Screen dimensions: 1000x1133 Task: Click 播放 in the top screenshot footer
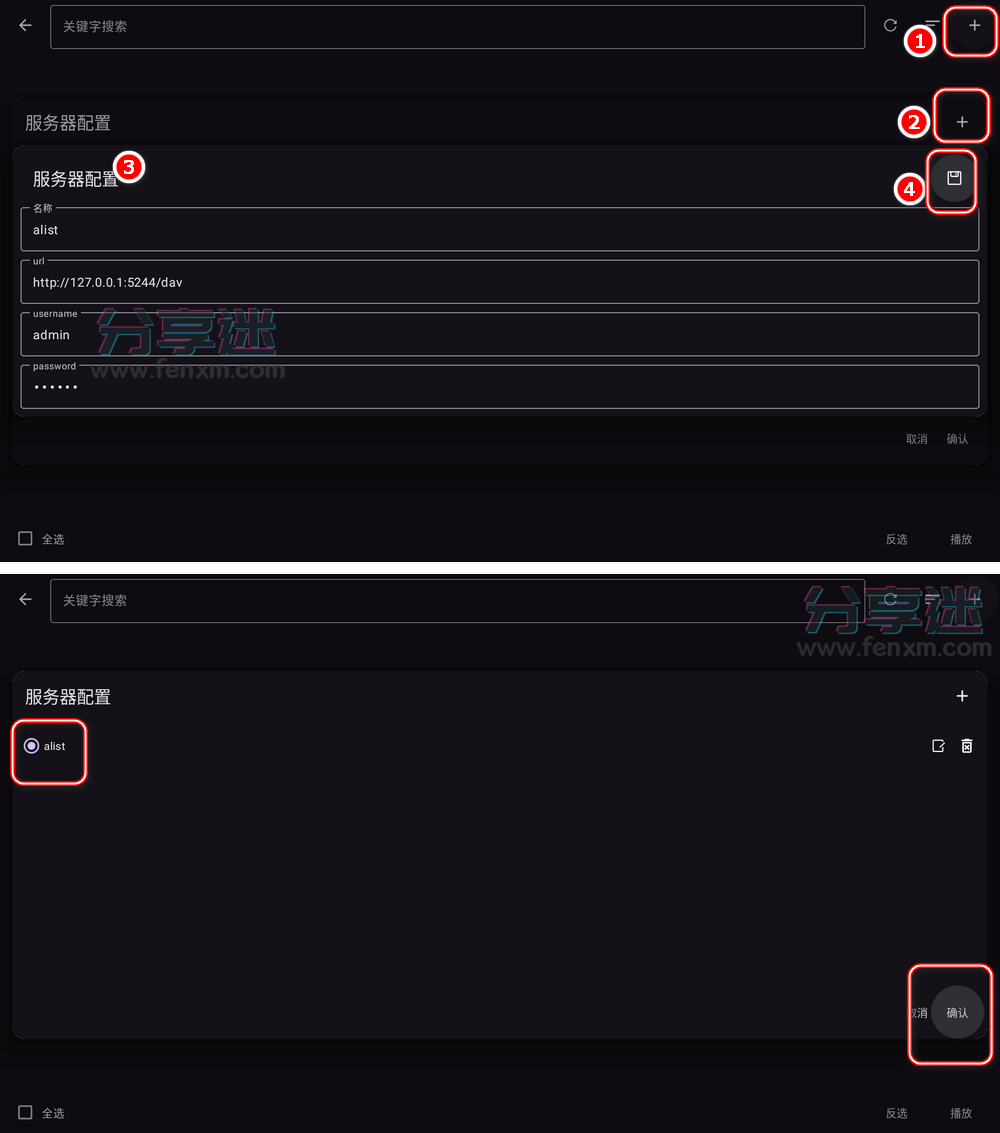tap(960, 539)
